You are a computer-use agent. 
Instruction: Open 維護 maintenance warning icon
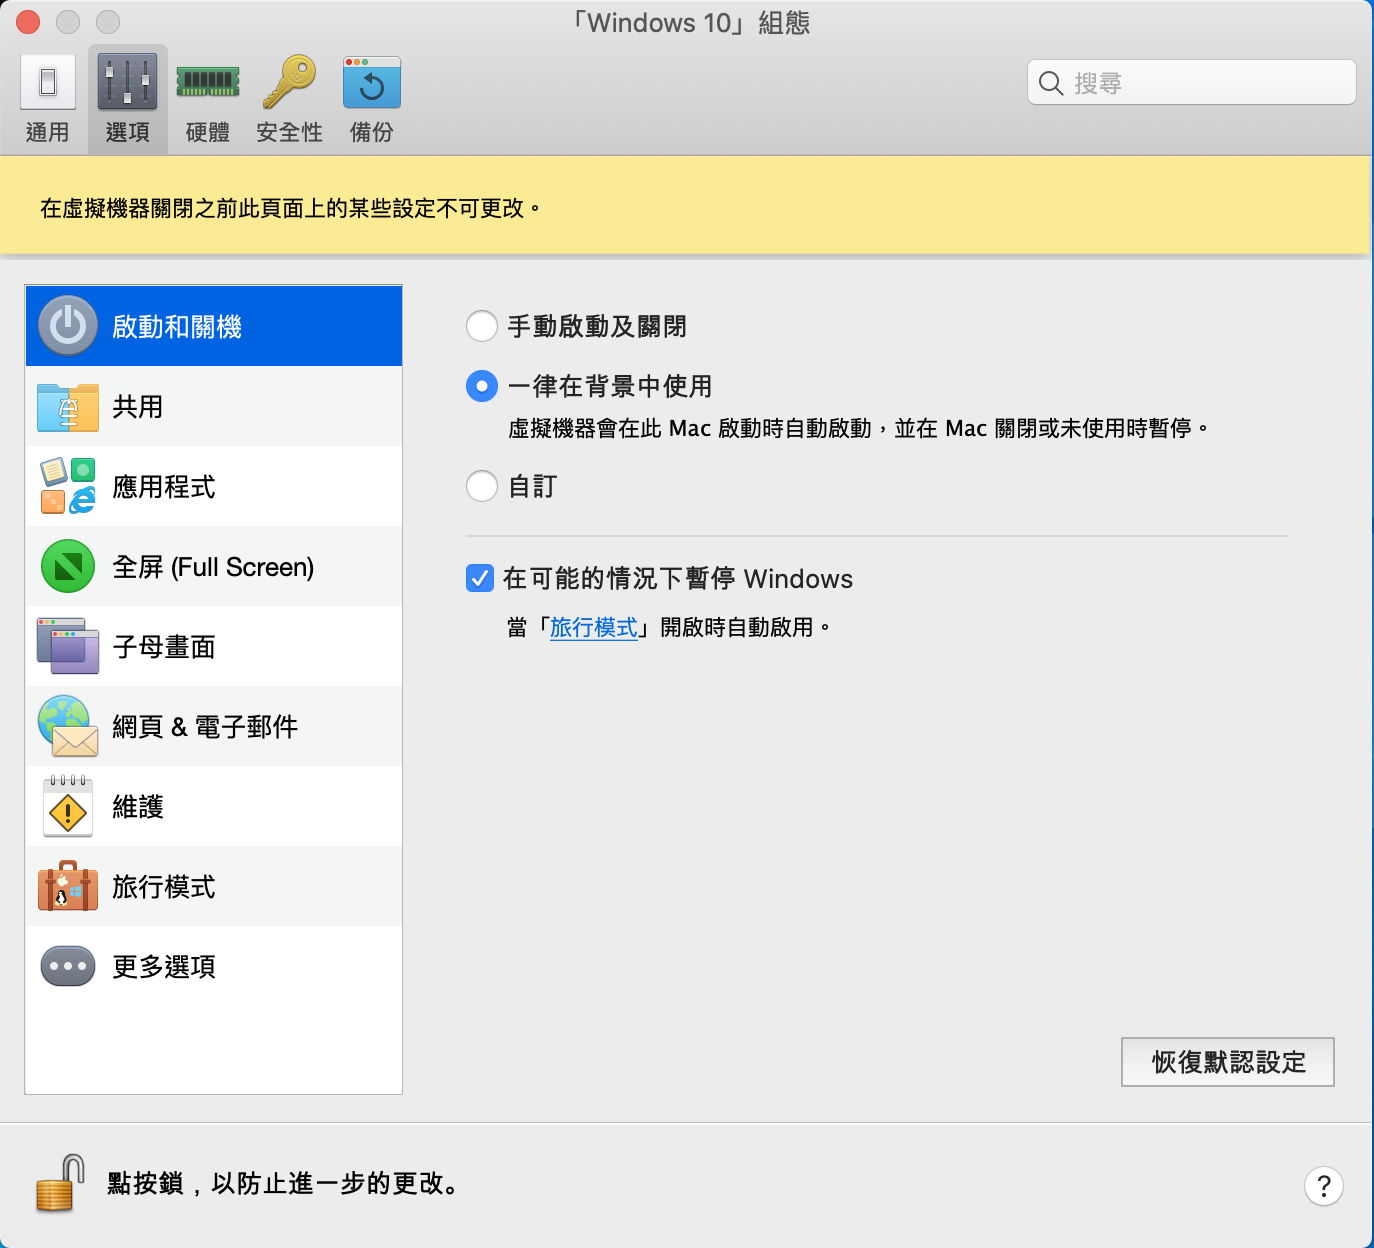pos(68,806)
